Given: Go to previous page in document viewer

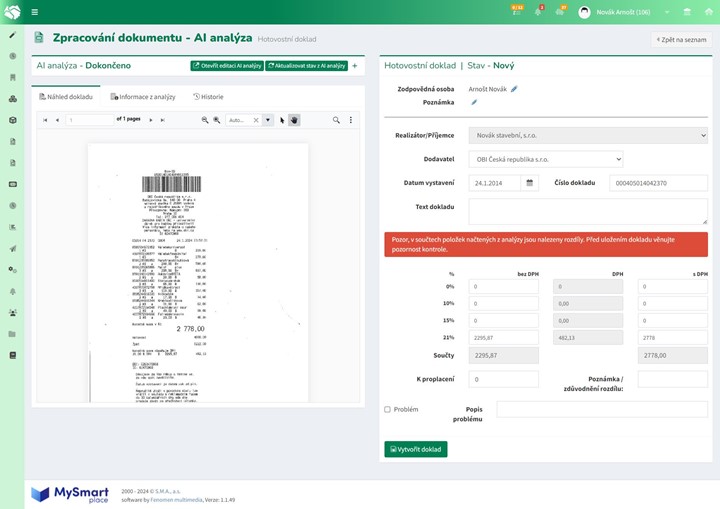Looking at the screenshot, I should coord(57,120).
